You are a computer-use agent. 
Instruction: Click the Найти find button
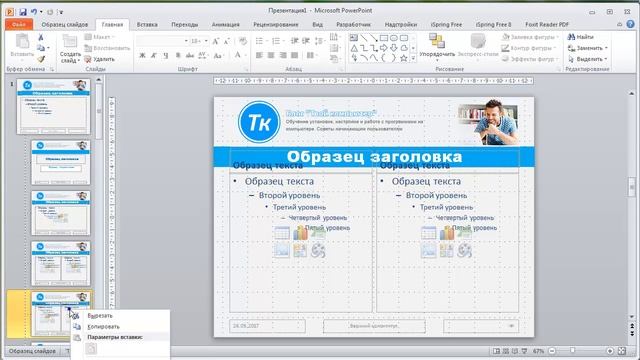click(580, 37)
